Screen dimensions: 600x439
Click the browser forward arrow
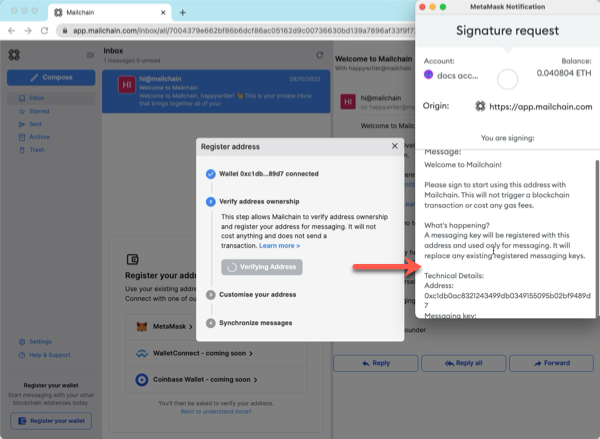[x=28, y=31]
